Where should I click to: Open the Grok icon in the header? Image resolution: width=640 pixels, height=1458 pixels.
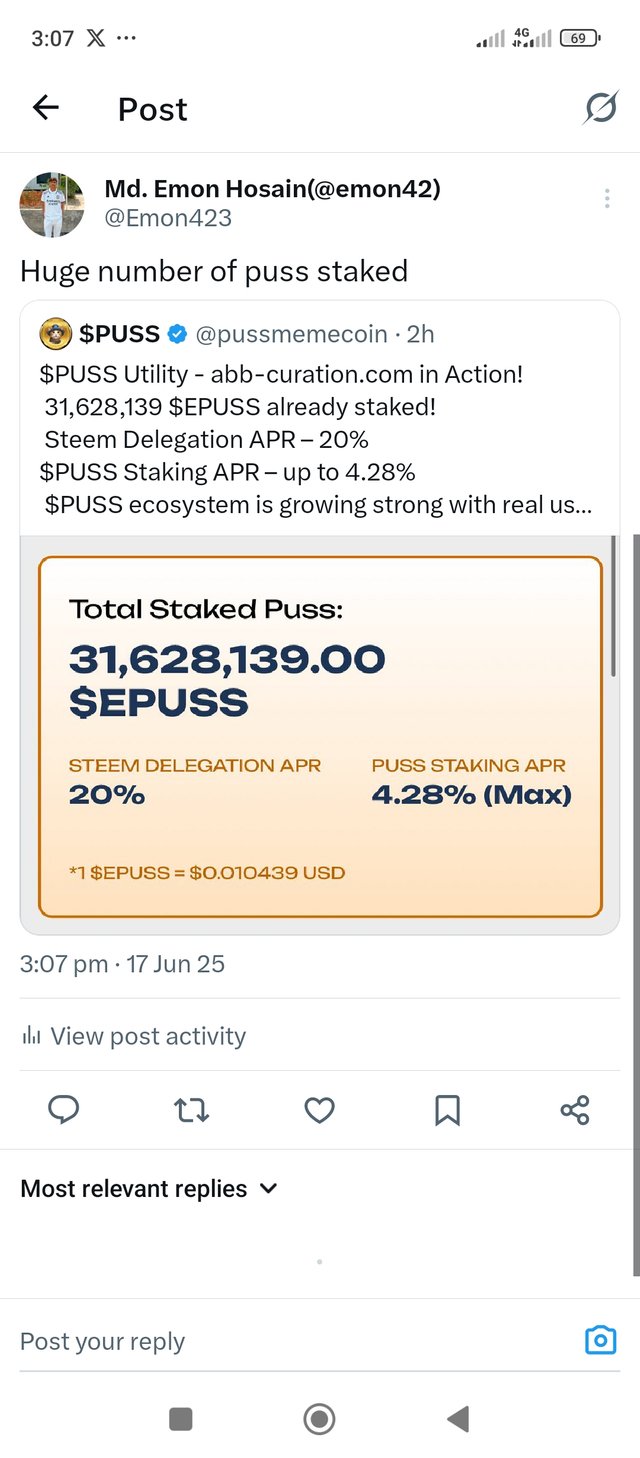pos(600,108)
